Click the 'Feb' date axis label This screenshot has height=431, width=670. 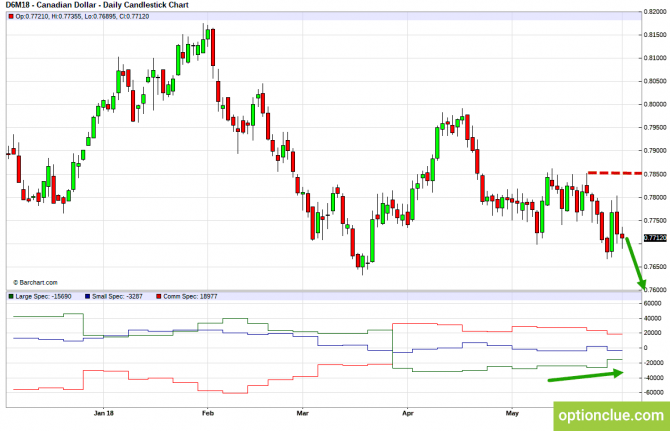point(208,413)
